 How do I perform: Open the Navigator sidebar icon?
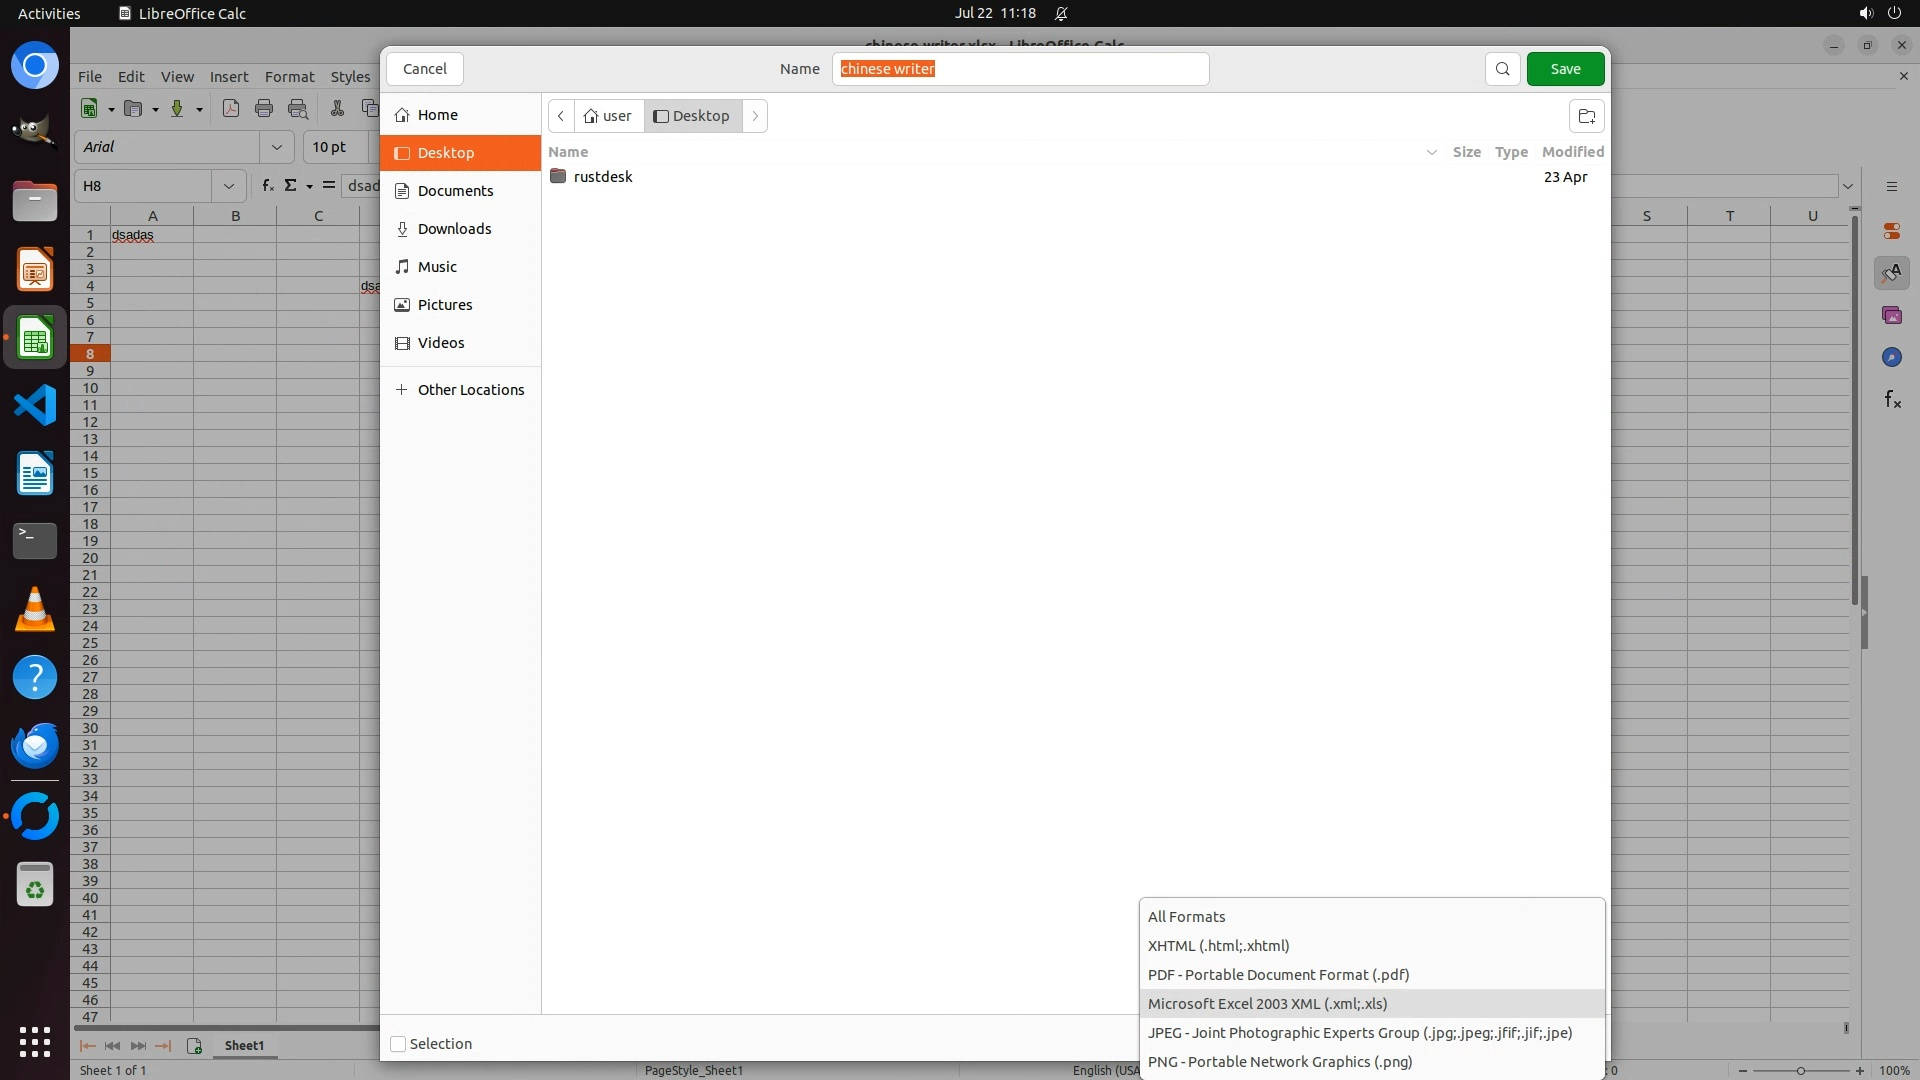click(1891, 357)
